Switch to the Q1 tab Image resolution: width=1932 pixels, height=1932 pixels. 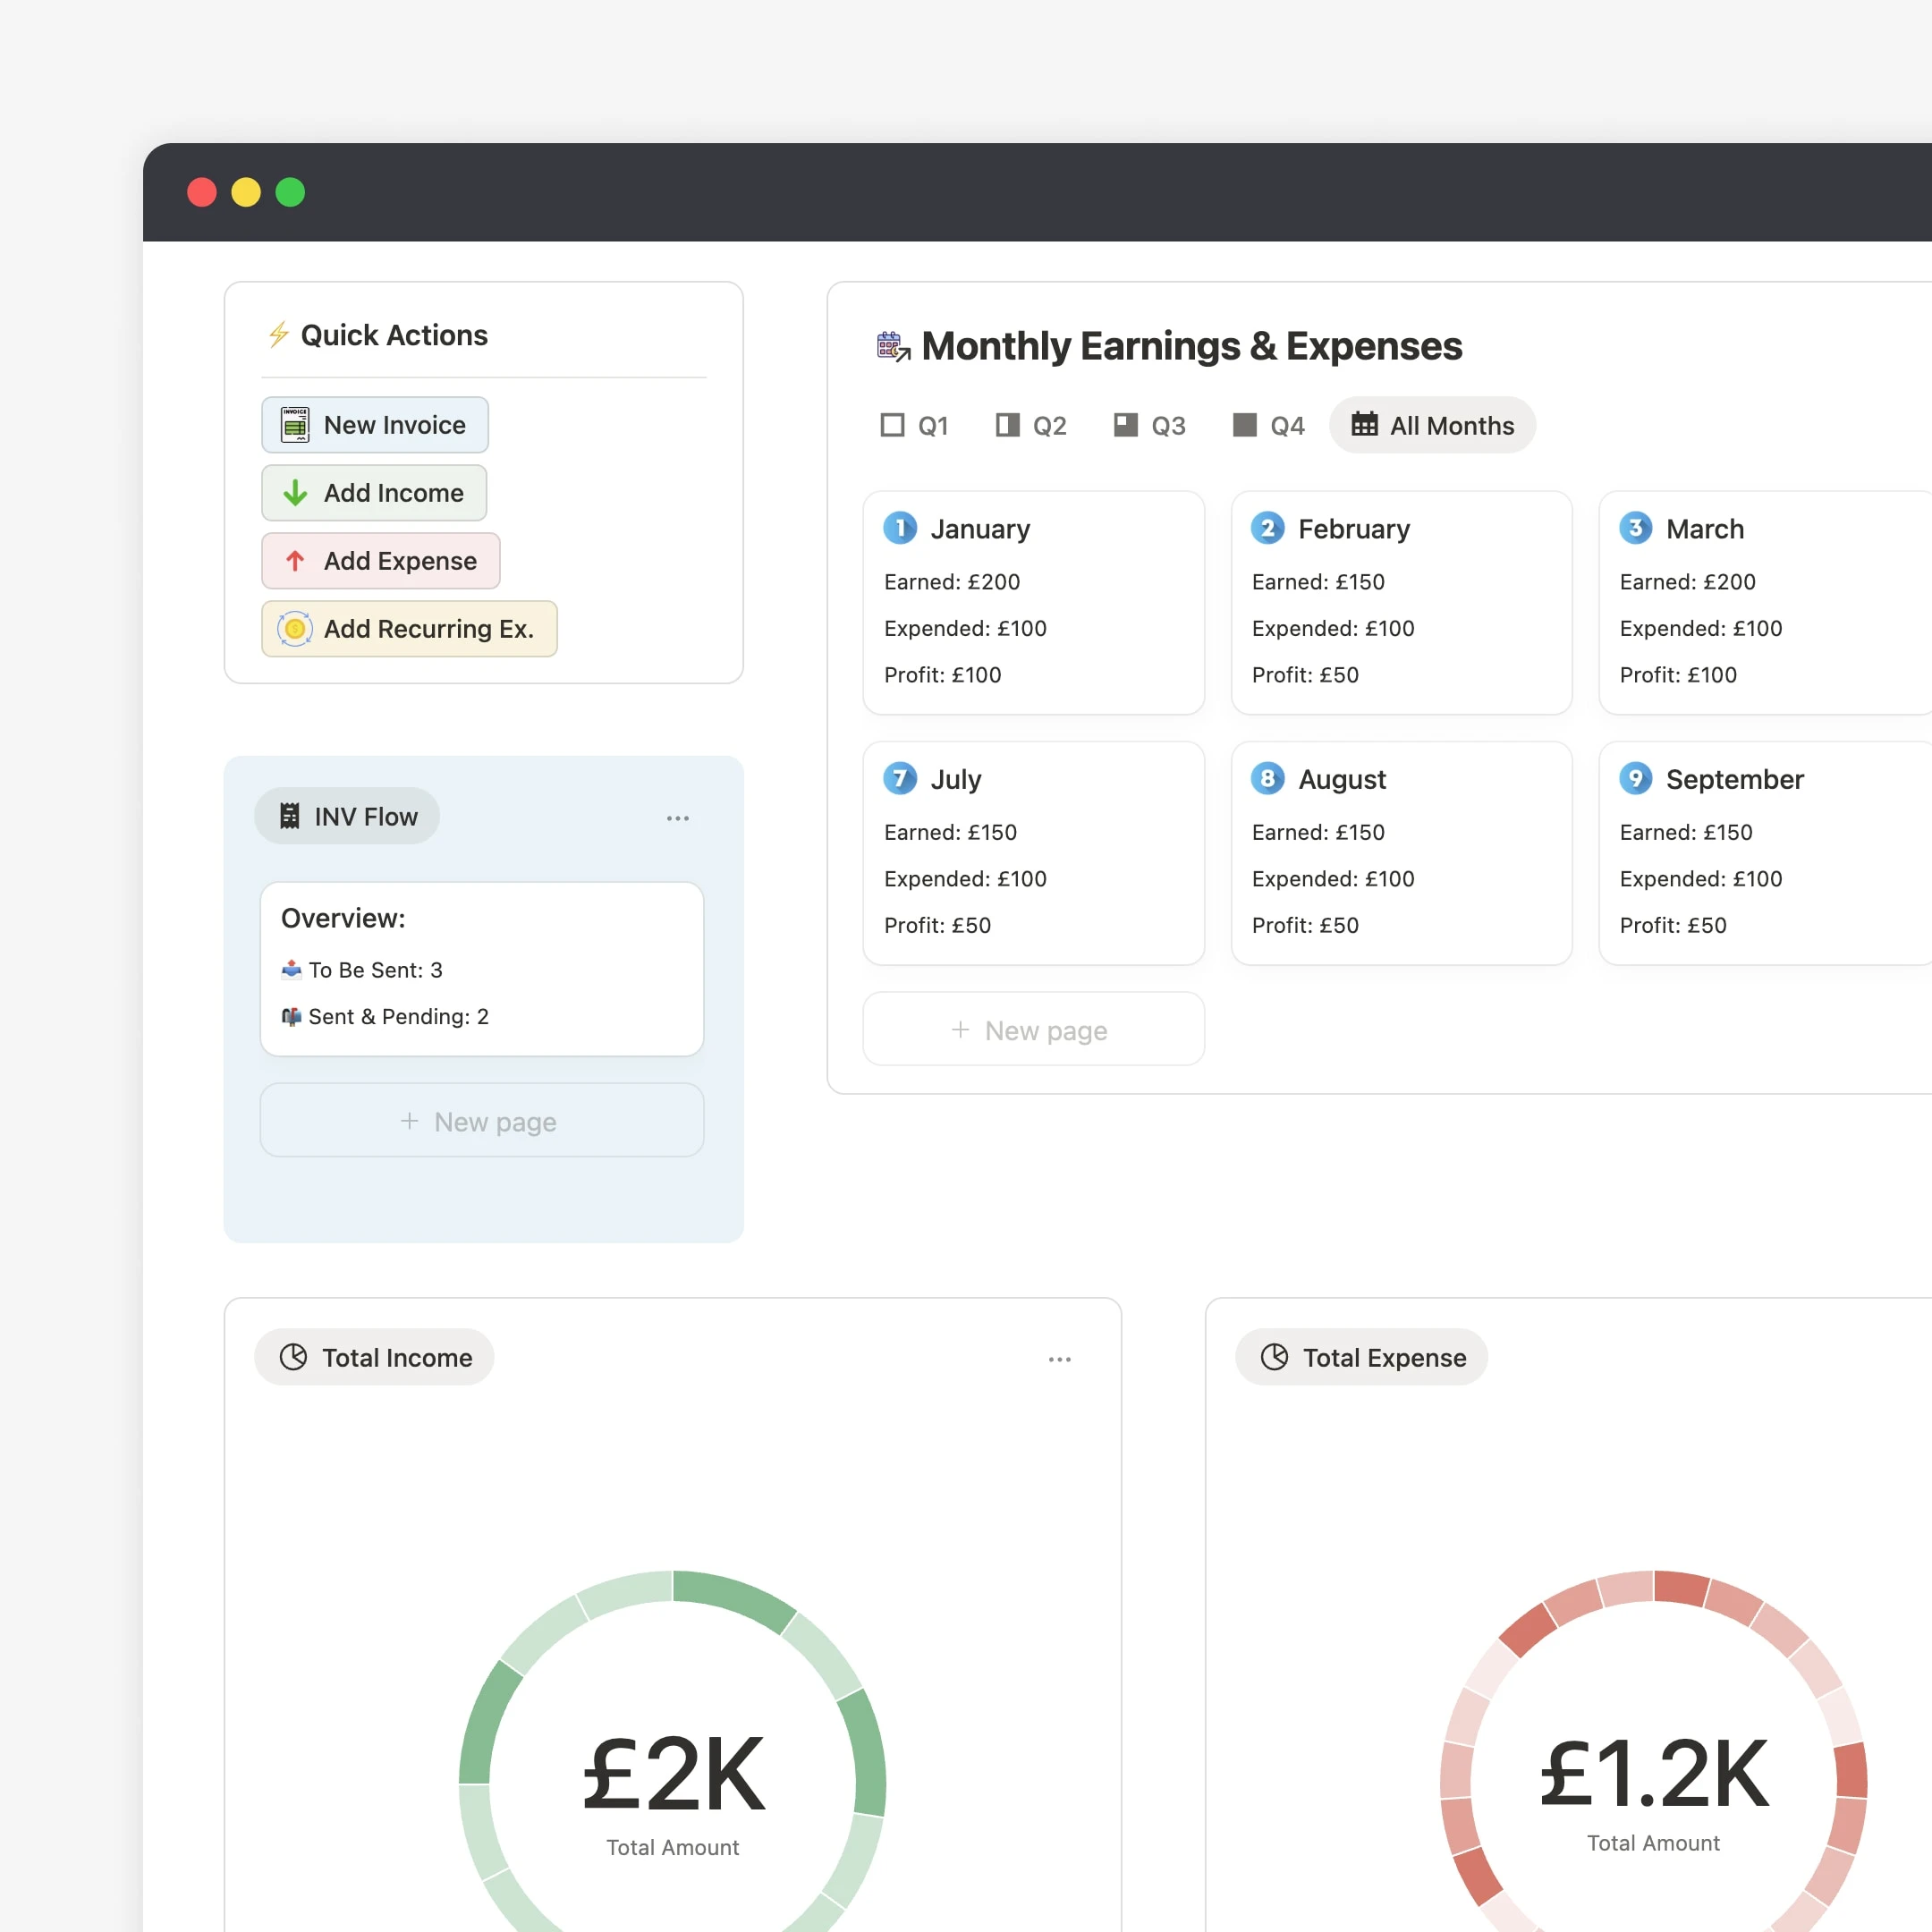pyautogui.click(x=914, y=426)
